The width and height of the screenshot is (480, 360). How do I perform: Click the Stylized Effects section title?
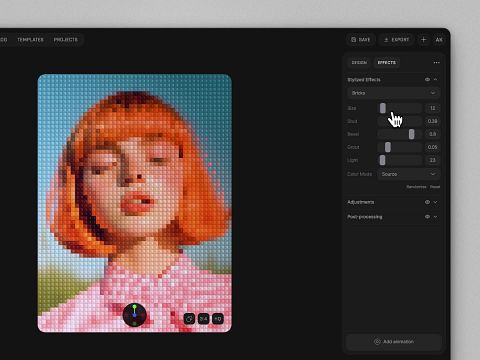pos(364,80)
